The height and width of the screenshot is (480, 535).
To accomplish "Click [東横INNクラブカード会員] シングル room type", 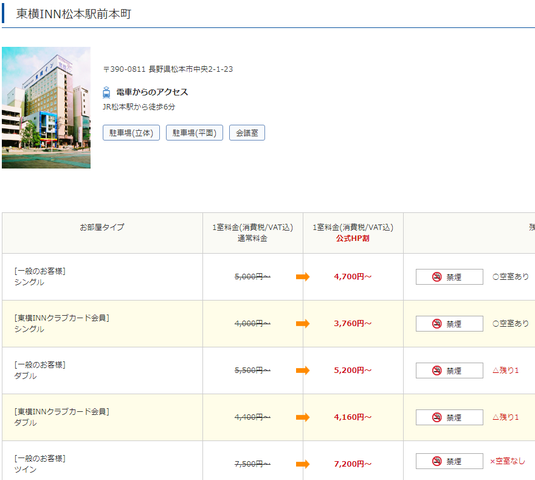I will point(62,323).
